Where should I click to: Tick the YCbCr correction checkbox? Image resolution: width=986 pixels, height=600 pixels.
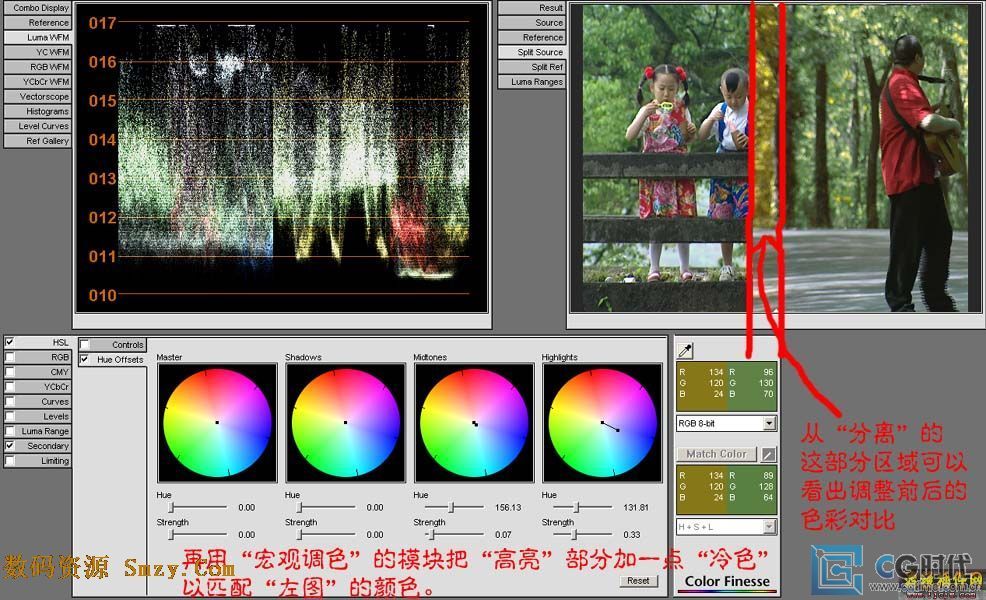[x=9, y=387]
